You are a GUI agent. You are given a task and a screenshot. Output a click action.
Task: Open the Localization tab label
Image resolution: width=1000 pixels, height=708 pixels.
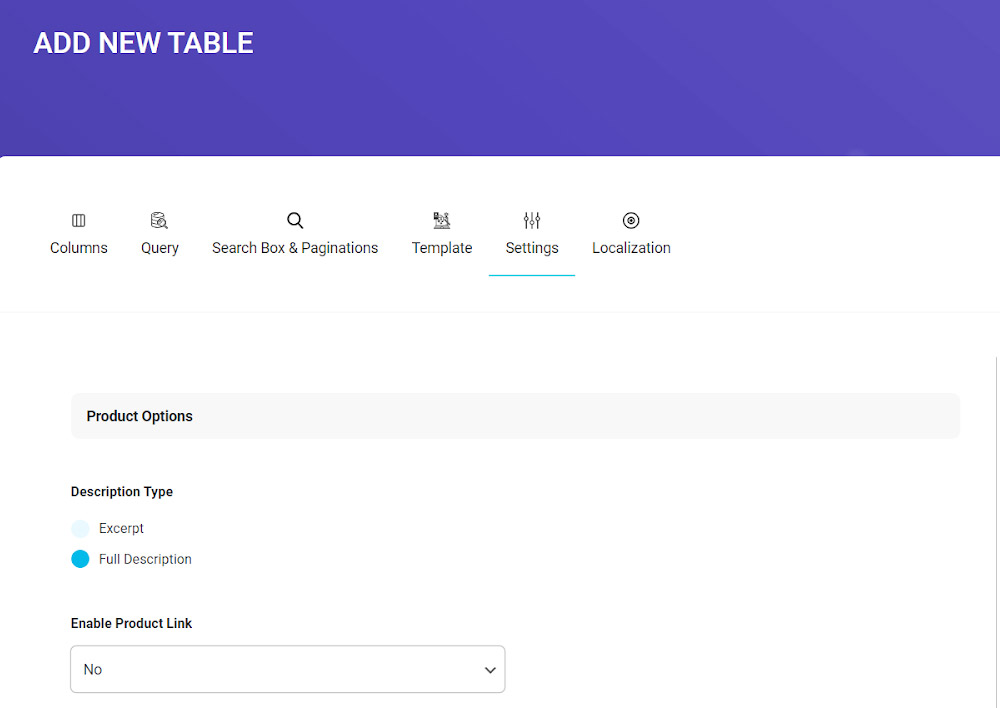coord(631,248)
